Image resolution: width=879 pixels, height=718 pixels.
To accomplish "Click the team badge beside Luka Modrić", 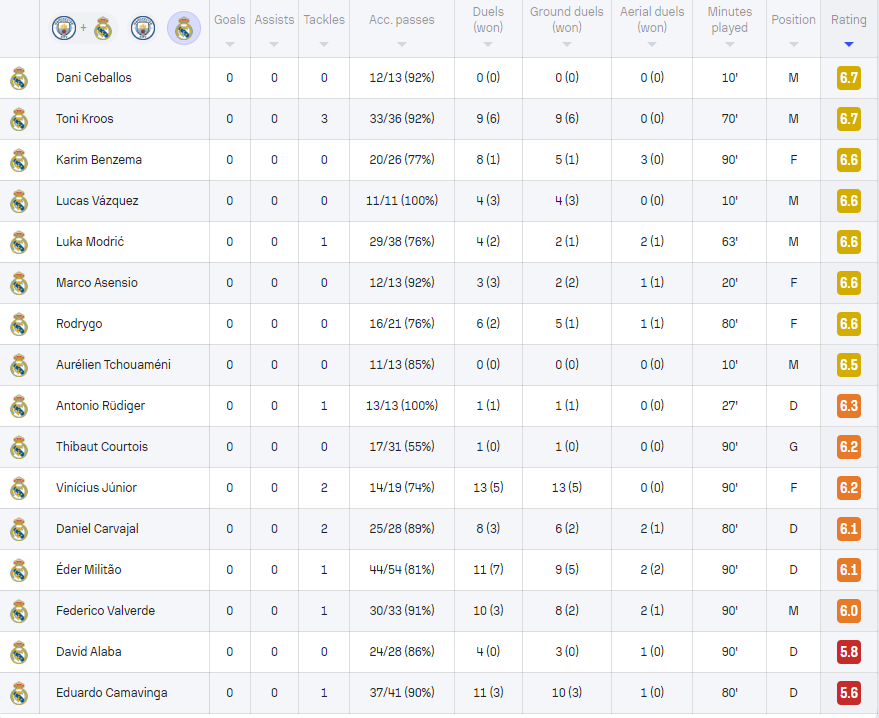I will [19, 242].
